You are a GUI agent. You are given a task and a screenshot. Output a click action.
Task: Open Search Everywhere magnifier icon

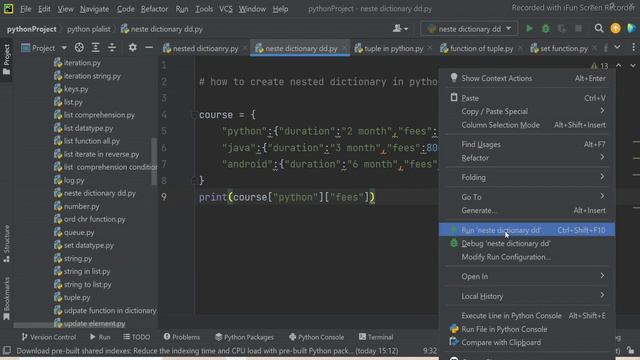tap(599, 28)
